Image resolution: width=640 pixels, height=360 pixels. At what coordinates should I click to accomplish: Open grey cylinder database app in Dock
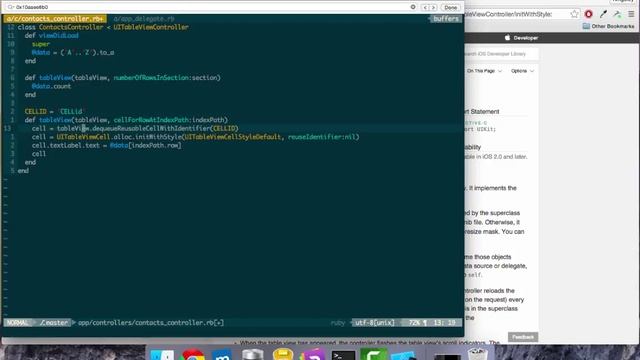[253, 354]
